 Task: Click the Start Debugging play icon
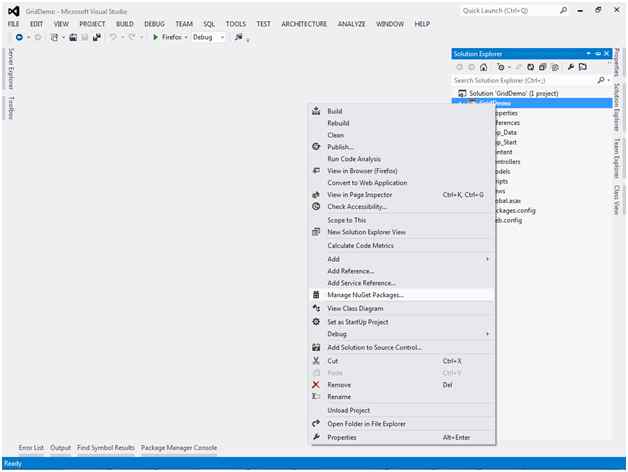[155, 37]
